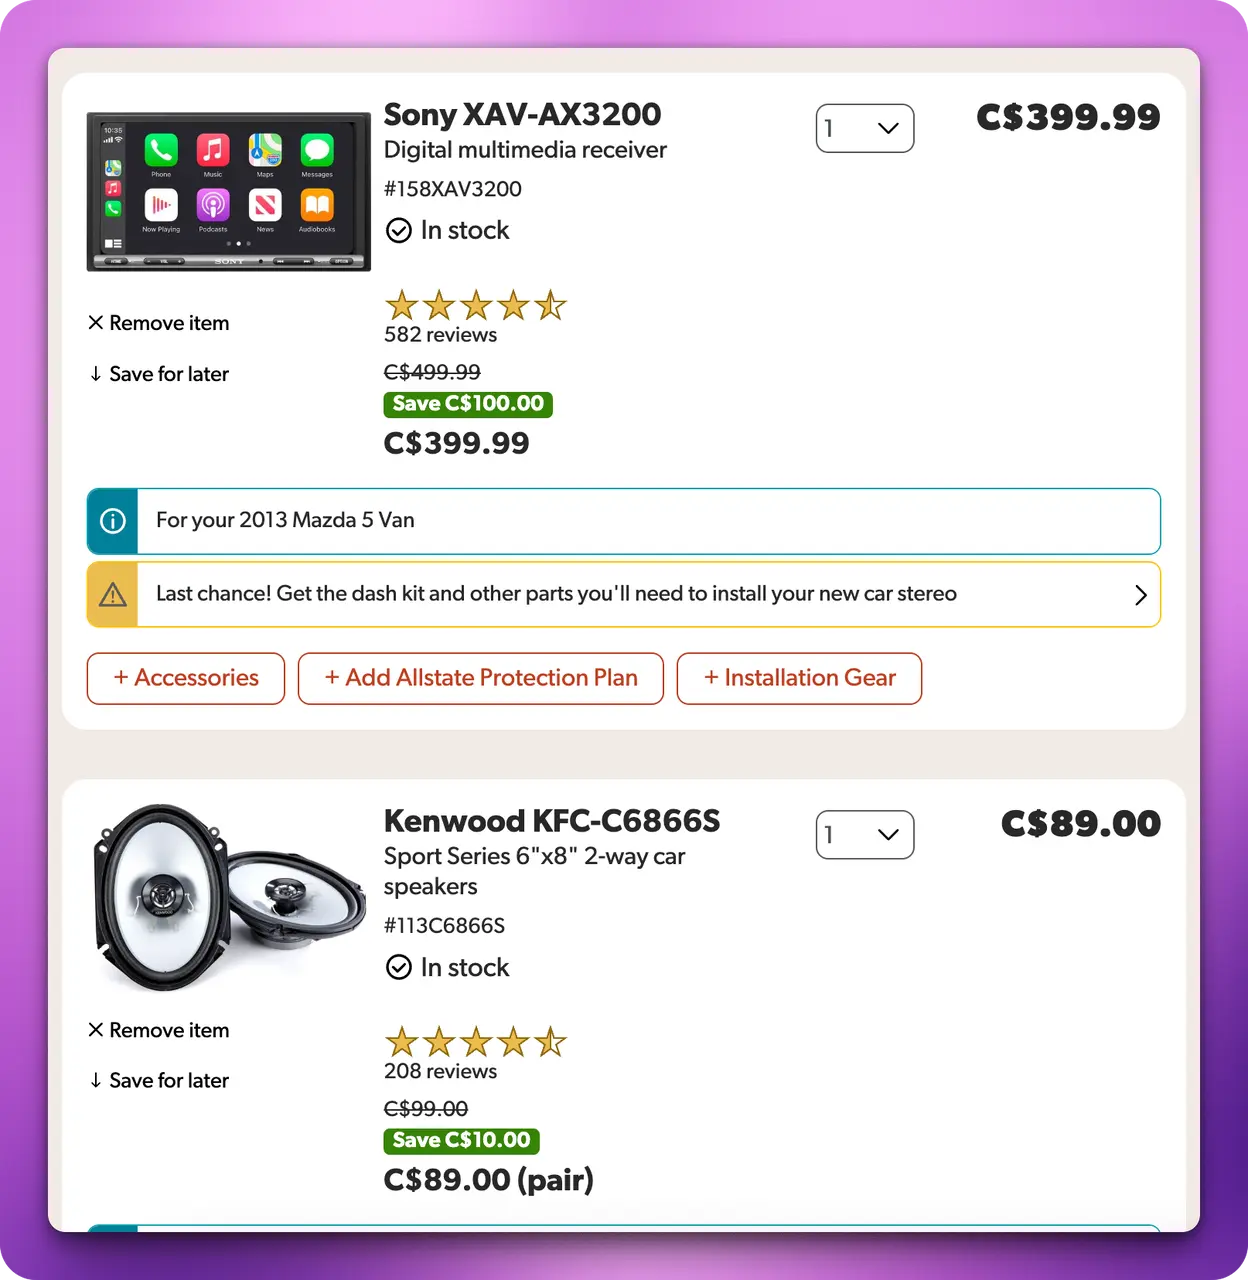Click the Kenwood speakers product image
The width and height of the screenshot is (1248, 1280).
click(229, 897)
